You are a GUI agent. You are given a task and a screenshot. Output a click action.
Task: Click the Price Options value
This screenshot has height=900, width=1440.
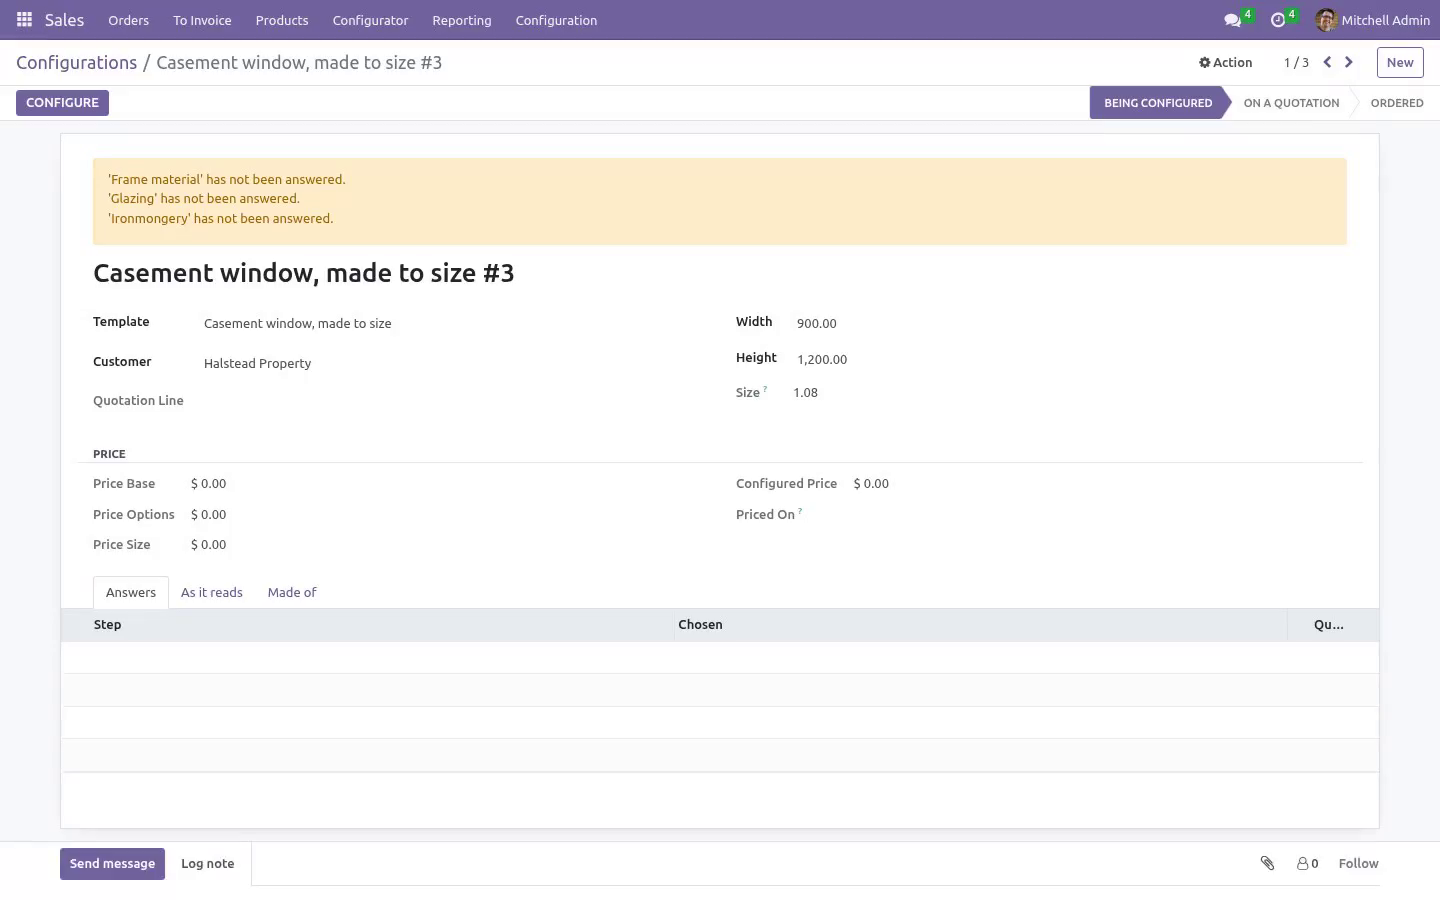click(x=208, y=514)
